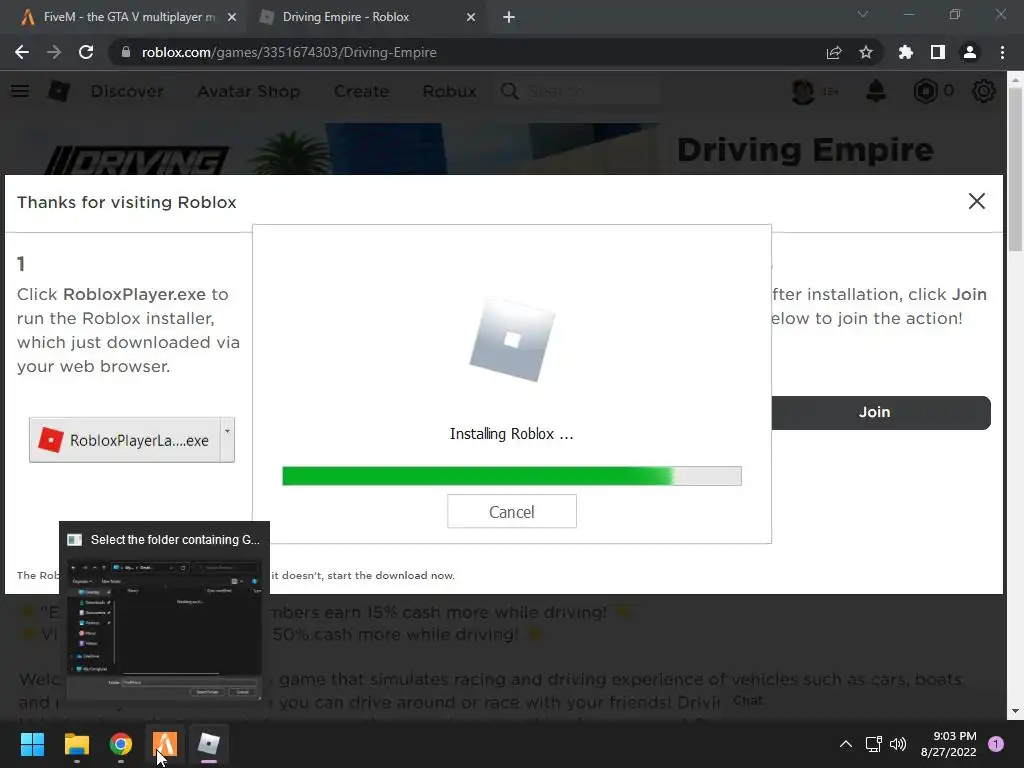Click the 'Installing Roblox ...' status text

pyautogui.click(x=511, y=434)
